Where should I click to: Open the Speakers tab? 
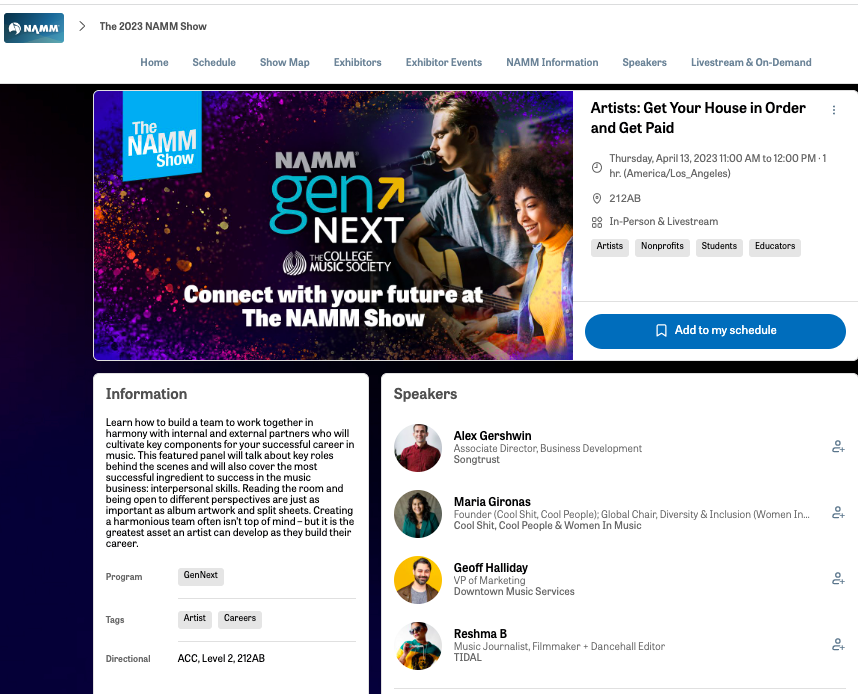coord(645,62)
